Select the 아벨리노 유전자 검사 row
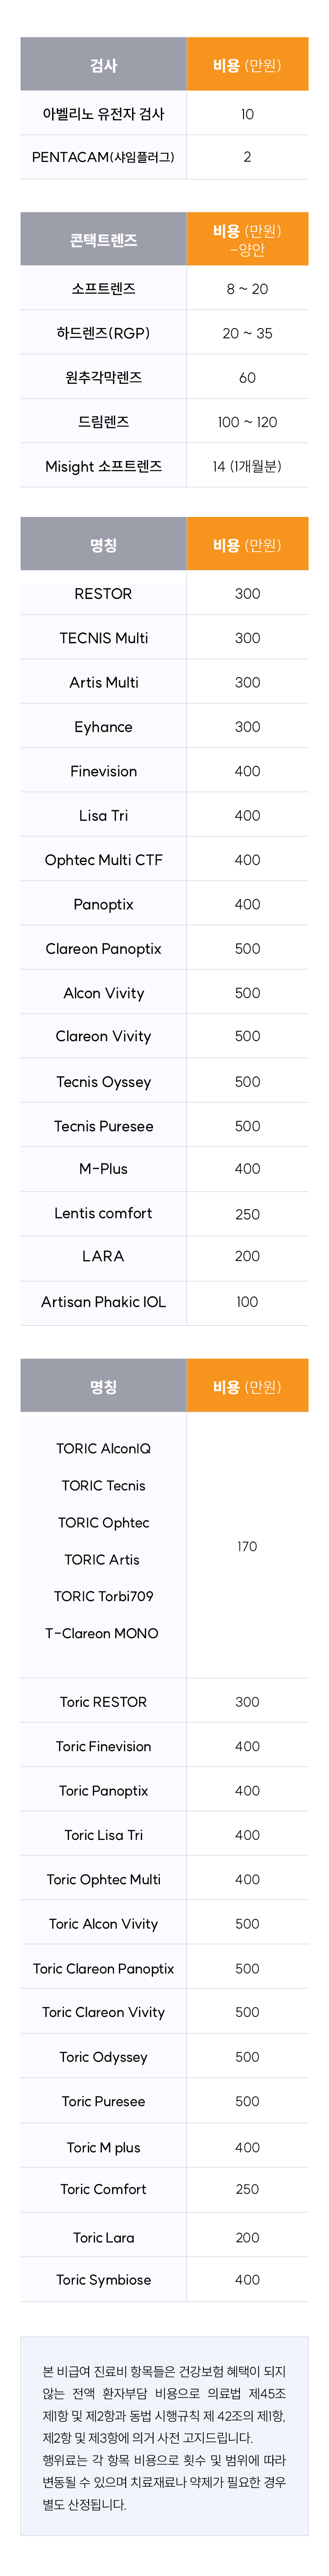 164,114
